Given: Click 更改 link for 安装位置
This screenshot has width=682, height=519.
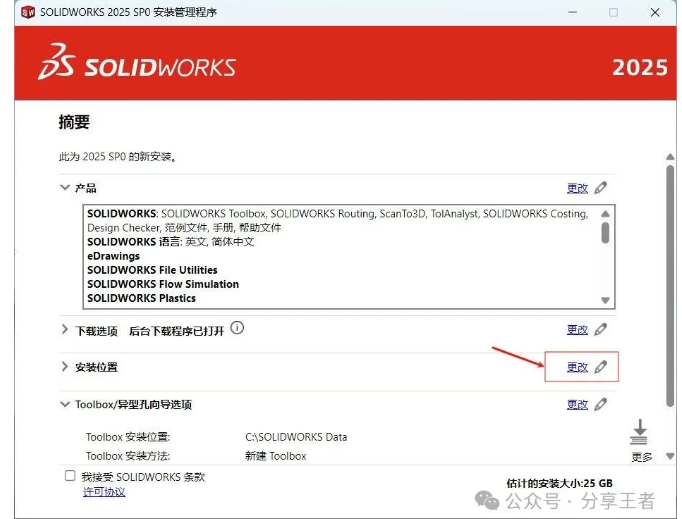Looking at the screenshot, I should pyautogui.click(x=577, y=367).
